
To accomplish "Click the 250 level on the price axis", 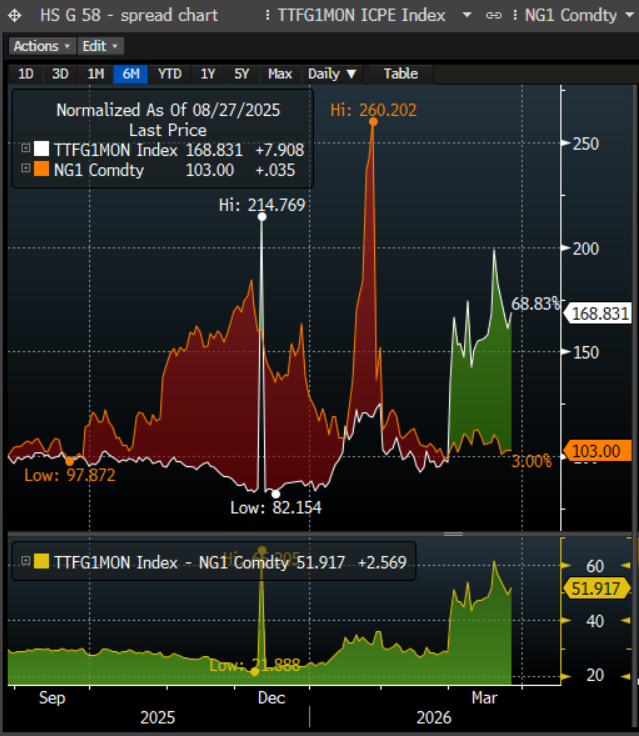I will 586,144.
